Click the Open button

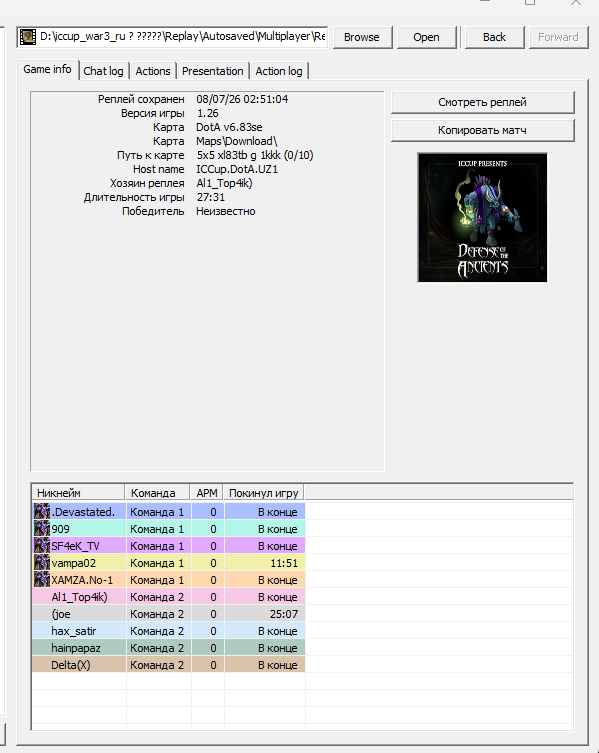coord(426,37)
